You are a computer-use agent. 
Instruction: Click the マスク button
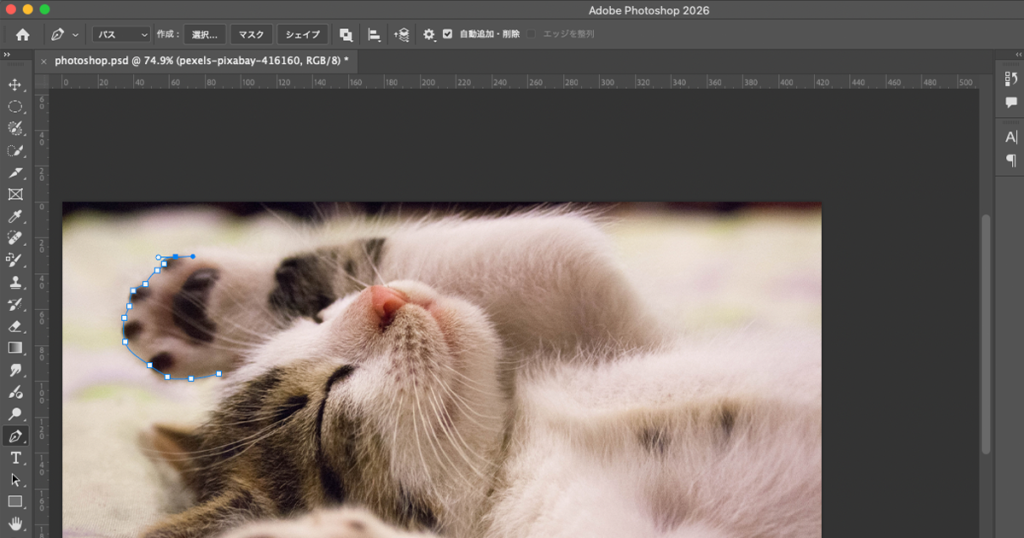(x=250, y=34)
